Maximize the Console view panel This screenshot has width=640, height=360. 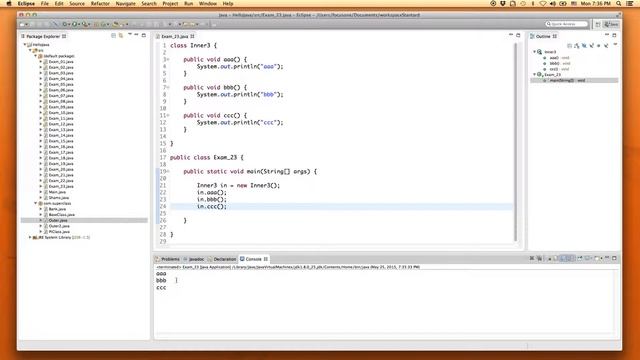[x=614, y=258]
